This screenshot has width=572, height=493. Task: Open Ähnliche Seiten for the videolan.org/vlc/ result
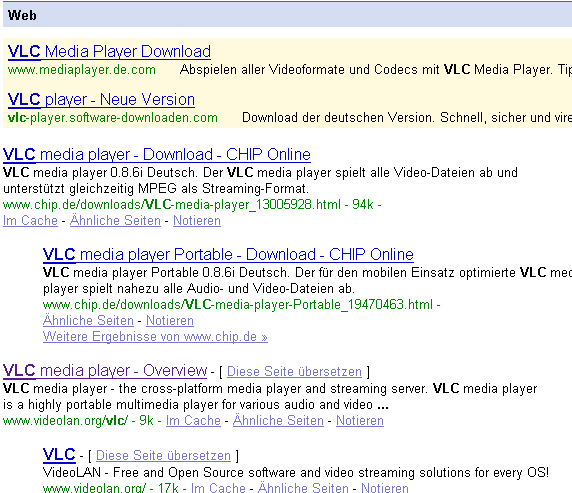[x=278, y=420]
